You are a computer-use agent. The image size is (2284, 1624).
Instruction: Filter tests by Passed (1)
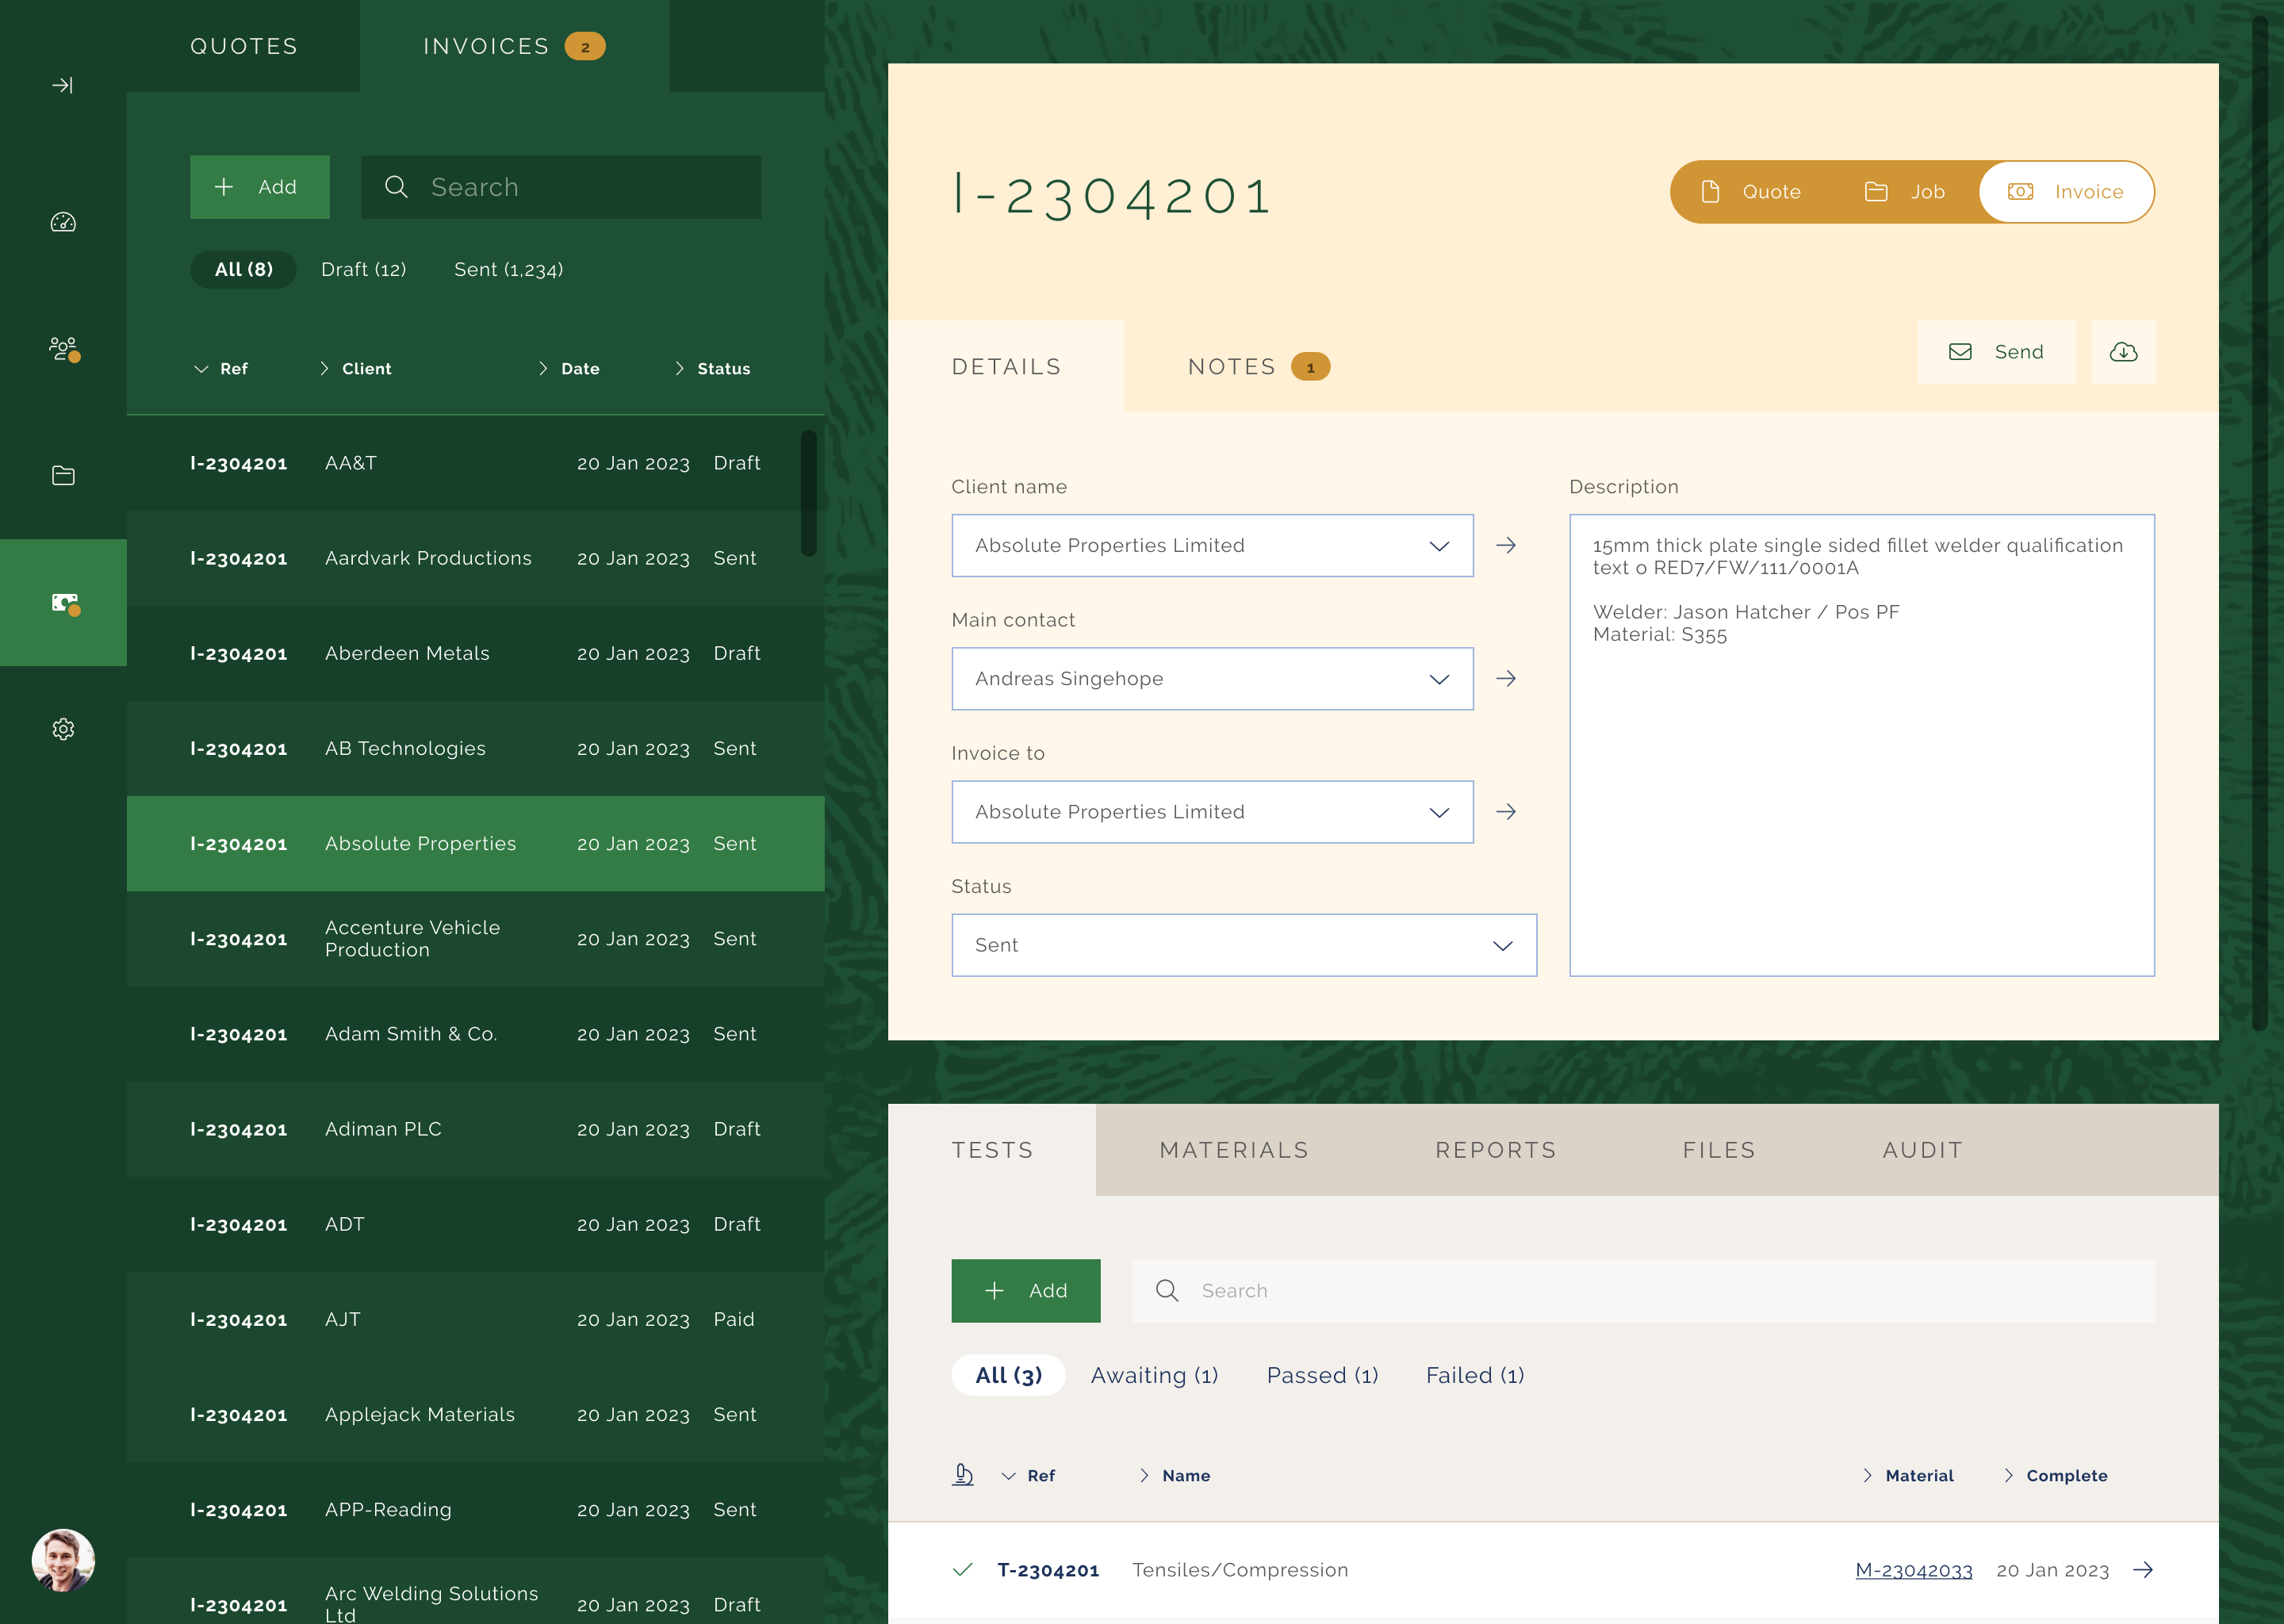coord(1322,1376)
